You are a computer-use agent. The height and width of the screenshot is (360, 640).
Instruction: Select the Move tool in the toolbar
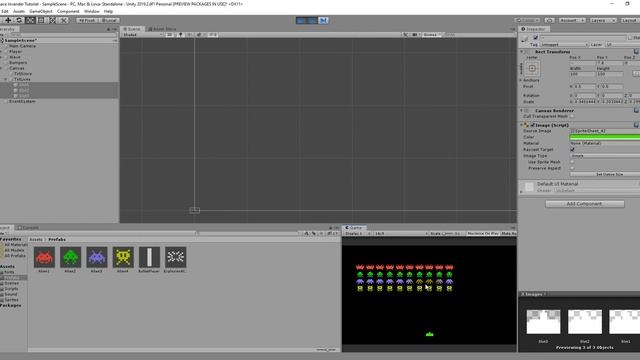pyautogui.click(x=8, y=20)
